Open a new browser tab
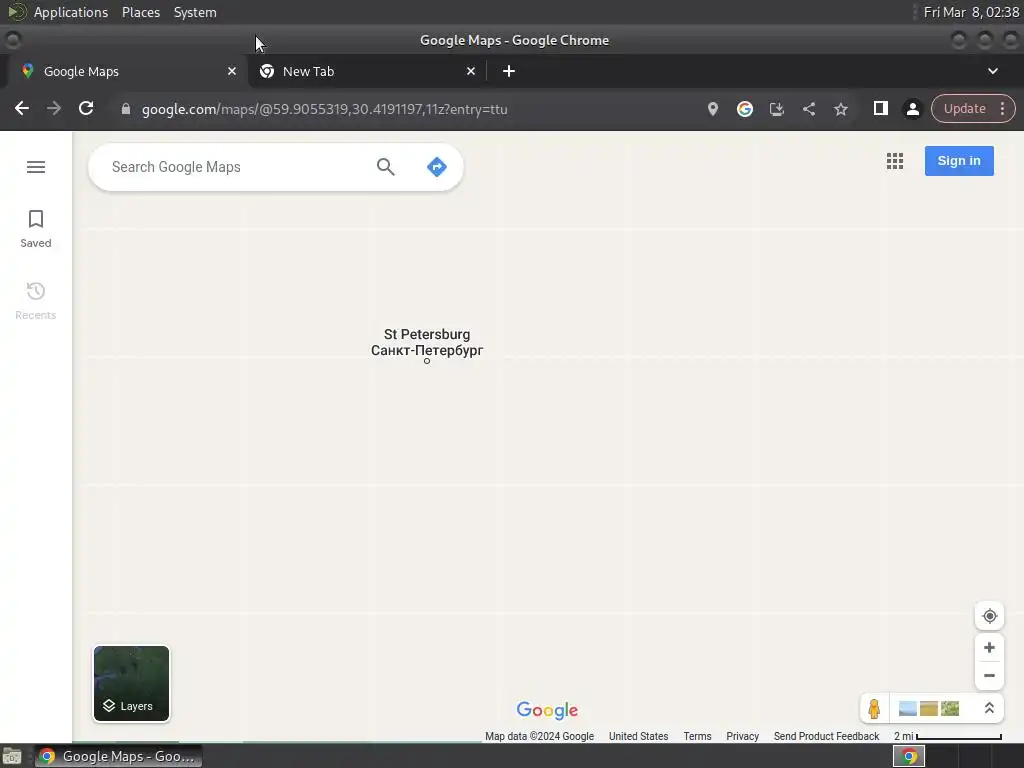Image resolution: width=1024 pixels, height=768 pixels. (x=509, y=71)
